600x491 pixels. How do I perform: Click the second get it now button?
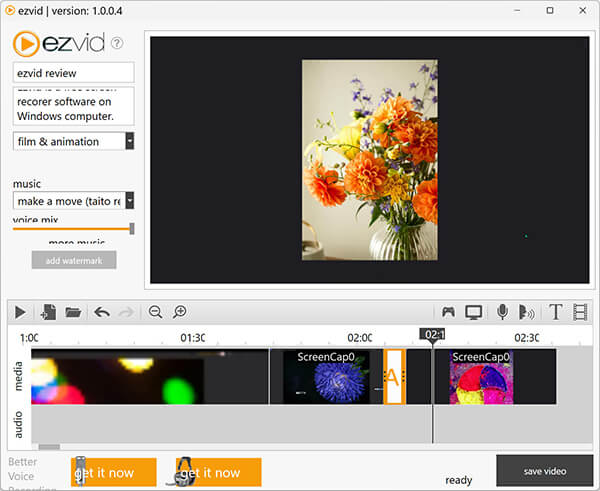pos(218,472)
